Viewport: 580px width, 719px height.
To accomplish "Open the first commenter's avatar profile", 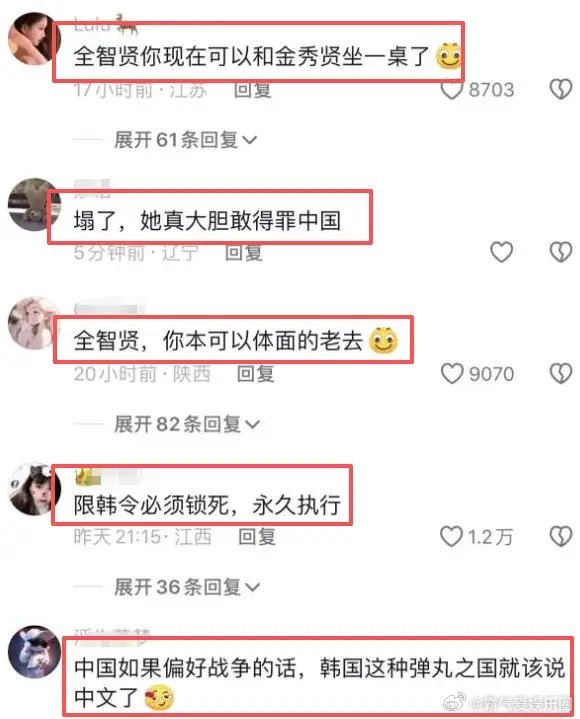I will coord(33,39).
